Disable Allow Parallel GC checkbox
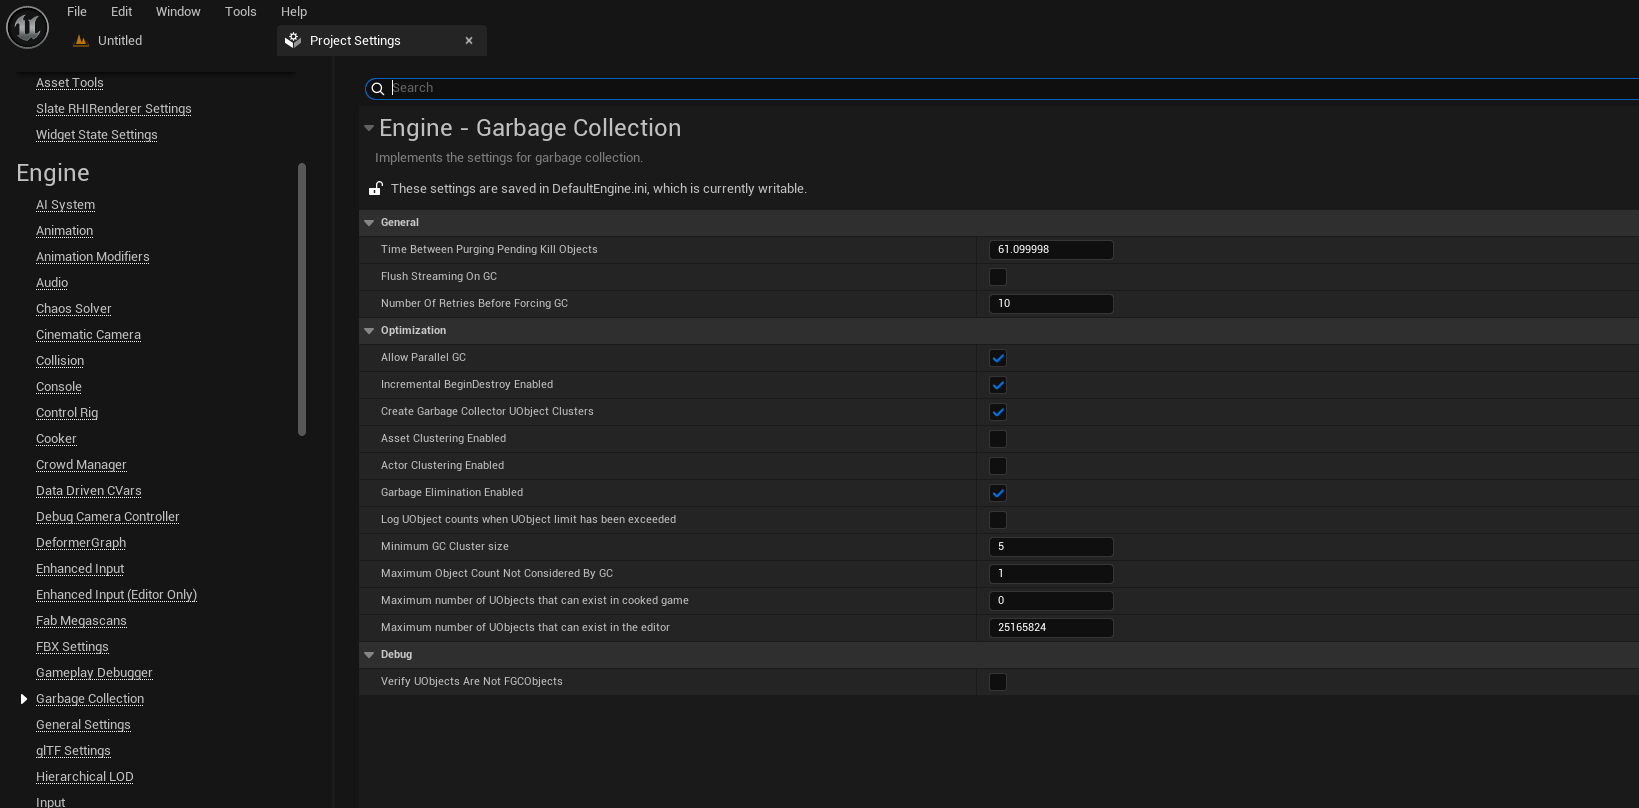 (x=998, y=358)
